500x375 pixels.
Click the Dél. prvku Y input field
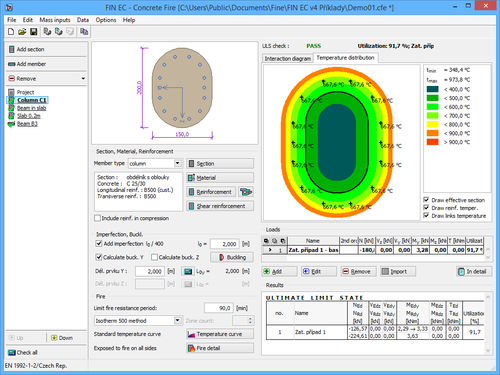click(150, 271)
